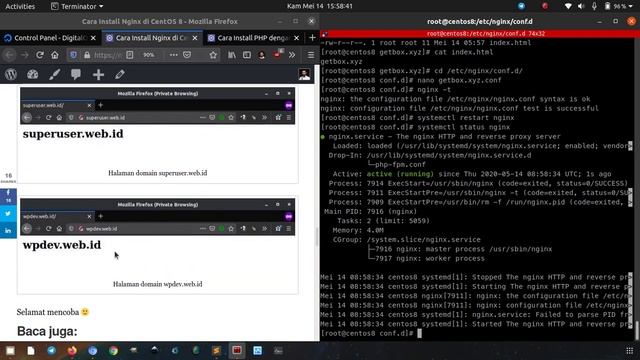The image size is (640, 360).
Task: Open the text document icon in dock
Action: pos(31,350)
